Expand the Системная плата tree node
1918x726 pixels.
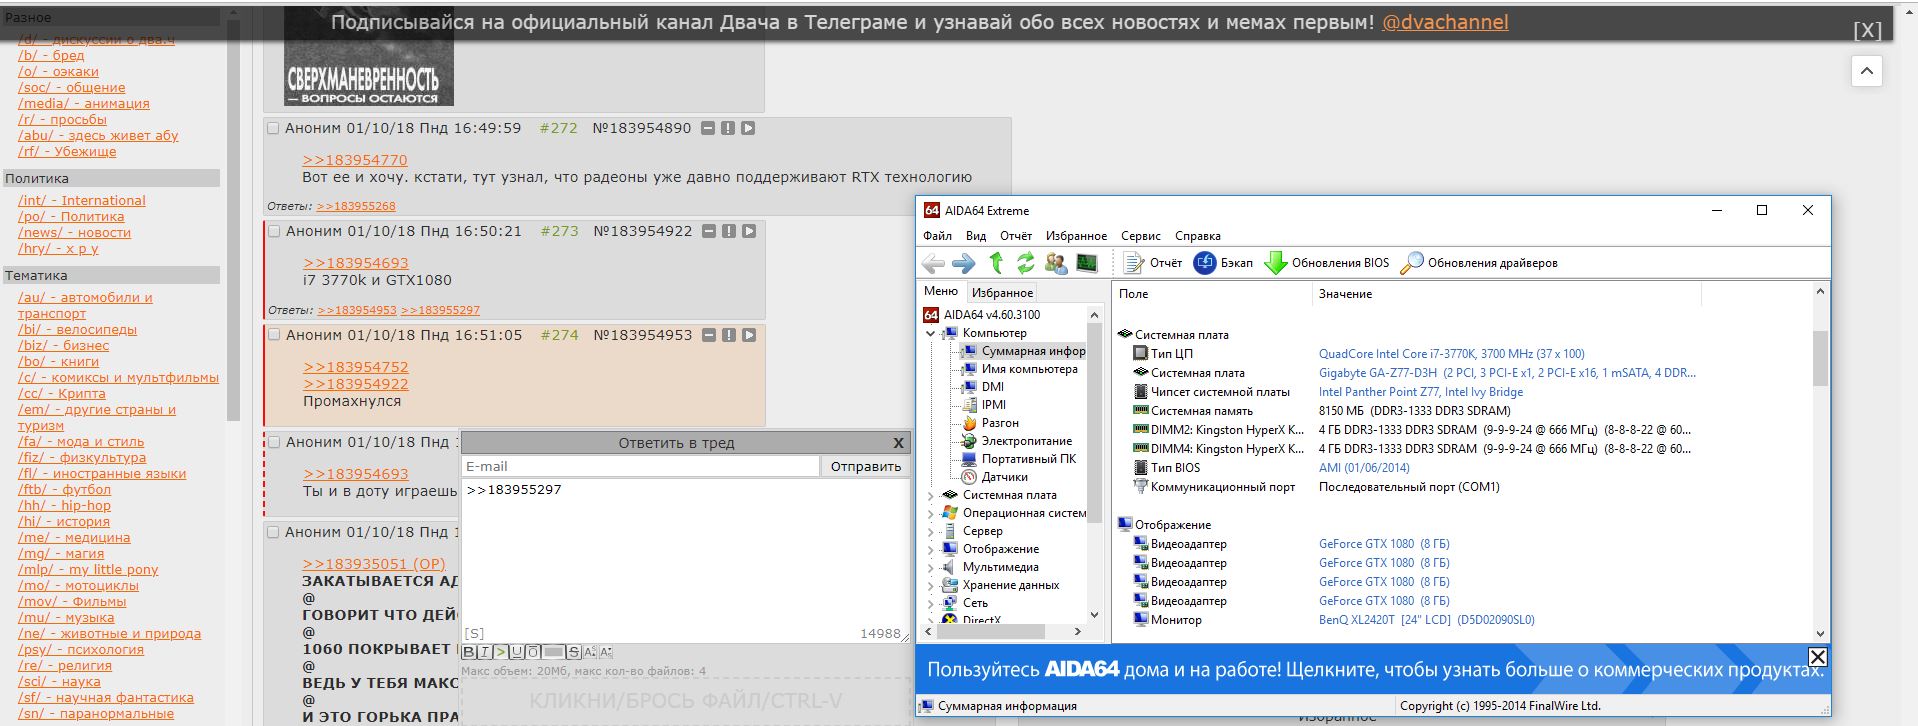(x=930, y=495)
